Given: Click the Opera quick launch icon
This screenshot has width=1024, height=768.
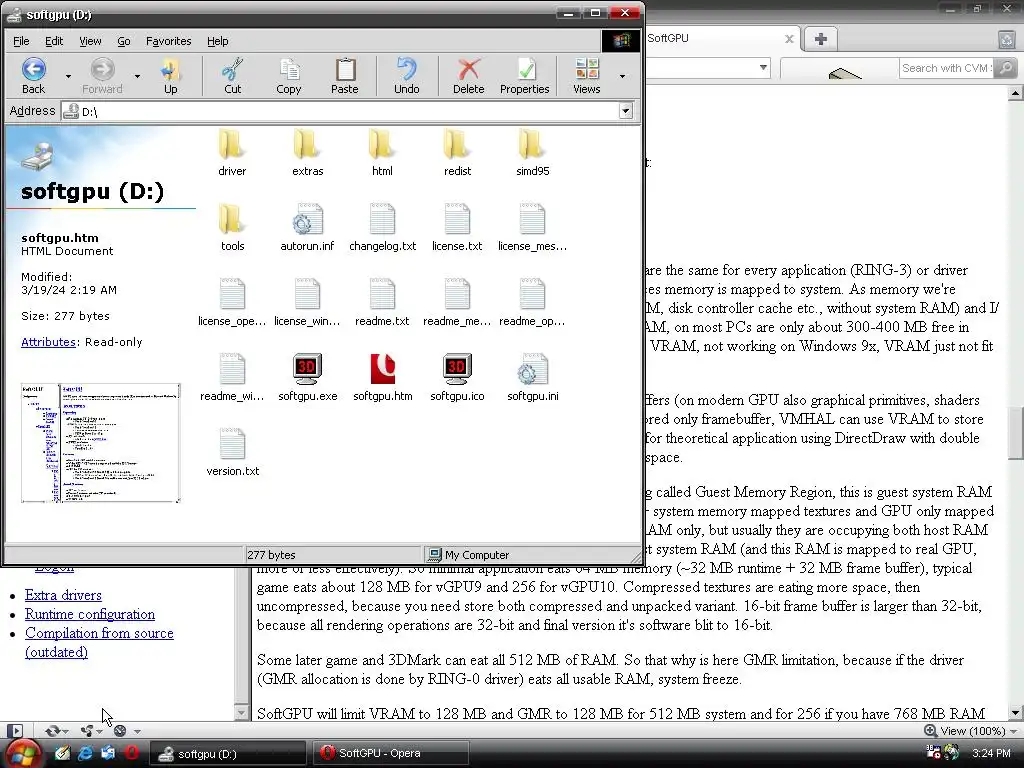Looking at the screenshot, I should (x=131, y=753).
